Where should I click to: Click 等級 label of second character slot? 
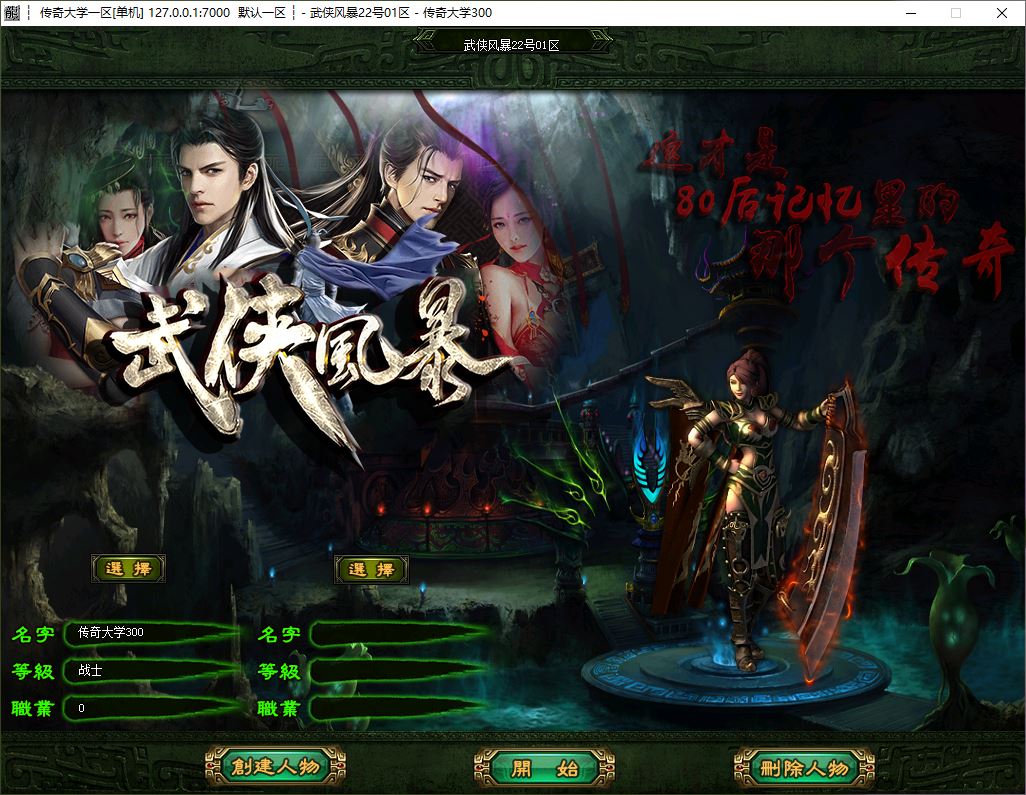(279, 671)
